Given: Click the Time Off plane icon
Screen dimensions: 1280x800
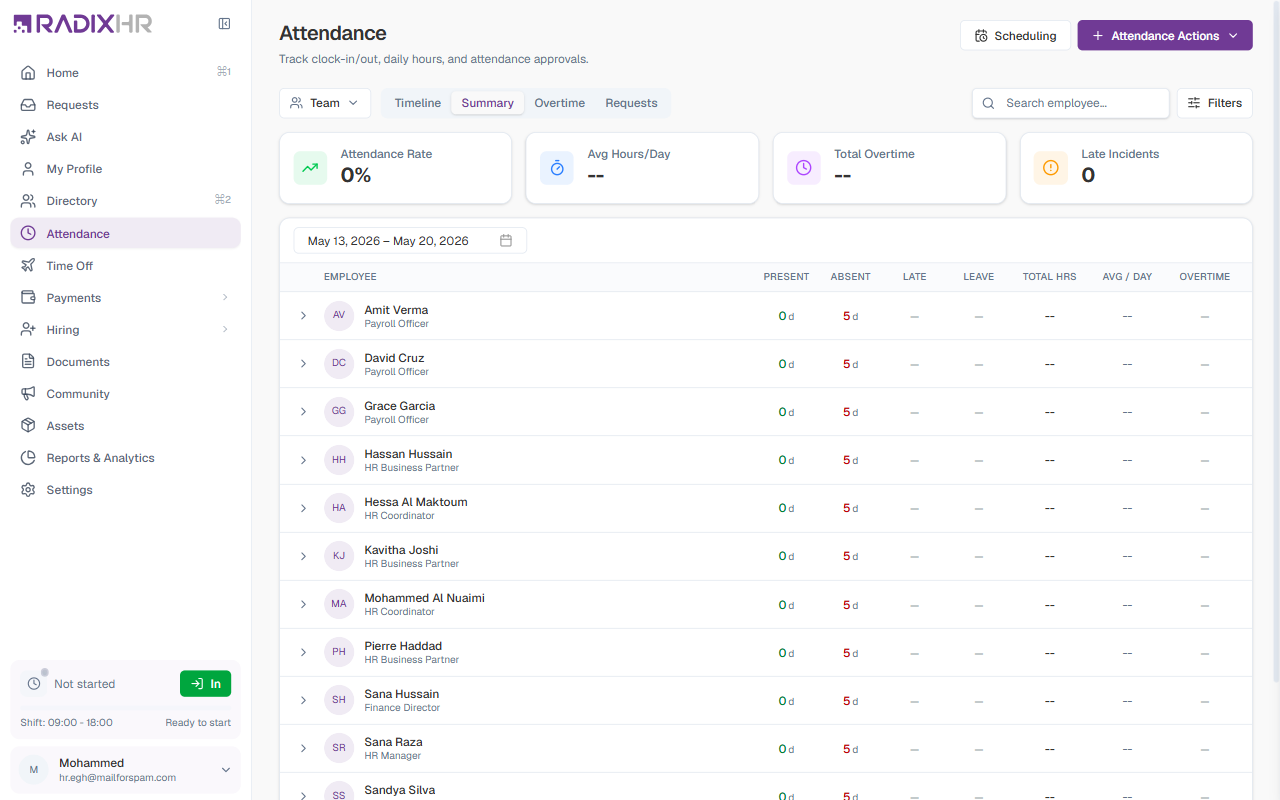Looking at the screenshot, I should pyautogui.click(x=28, y=266).
